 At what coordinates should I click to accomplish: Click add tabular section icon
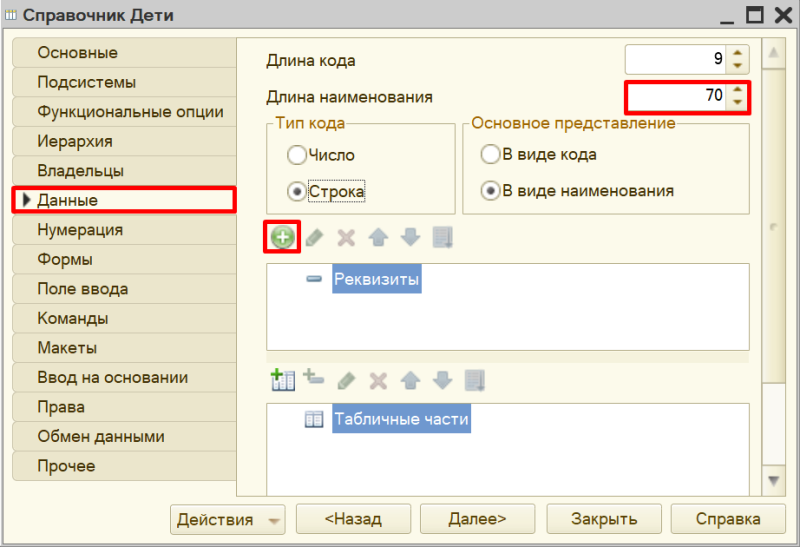(283, 380)
